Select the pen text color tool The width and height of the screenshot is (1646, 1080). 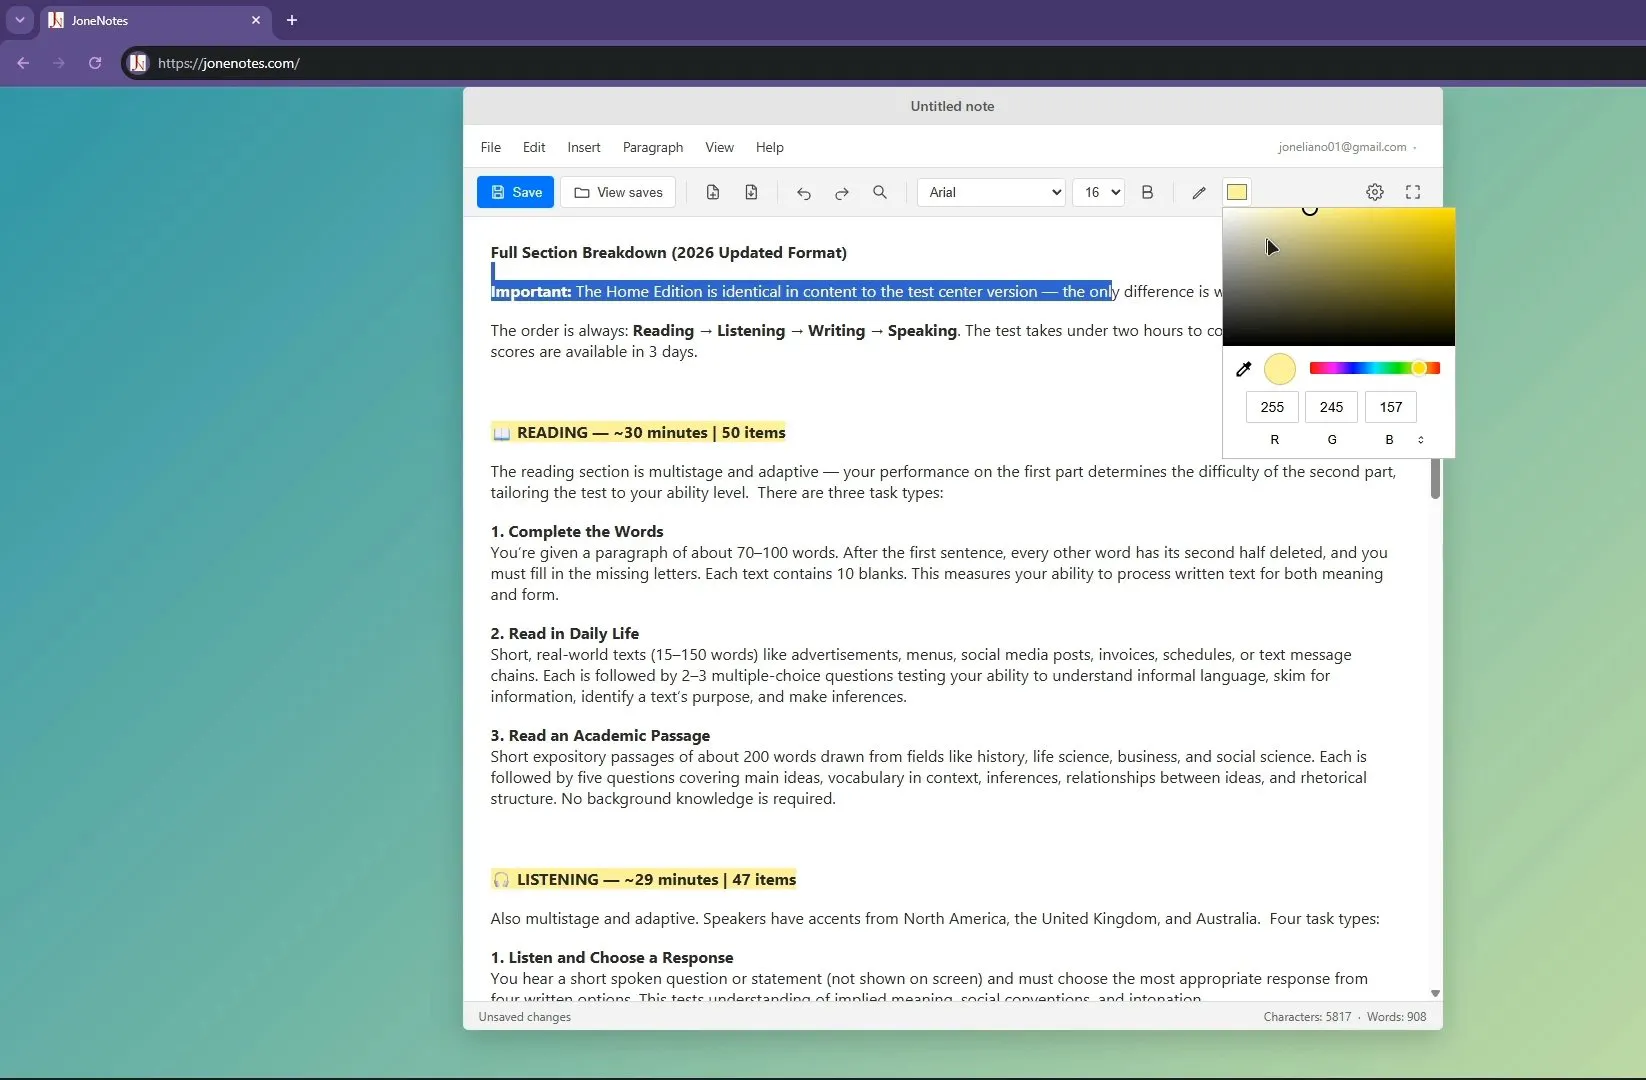pos(1199,192)
